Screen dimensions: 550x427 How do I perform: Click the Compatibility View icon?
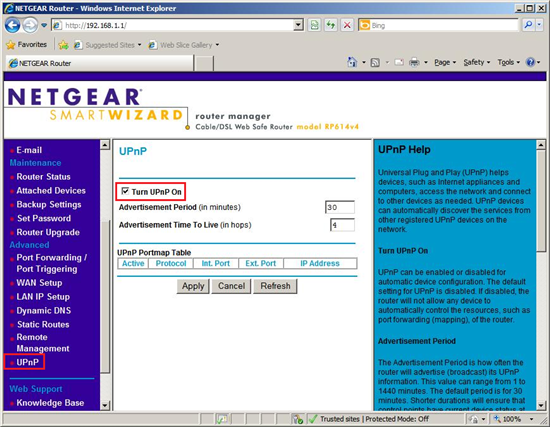tap(315, 25)
